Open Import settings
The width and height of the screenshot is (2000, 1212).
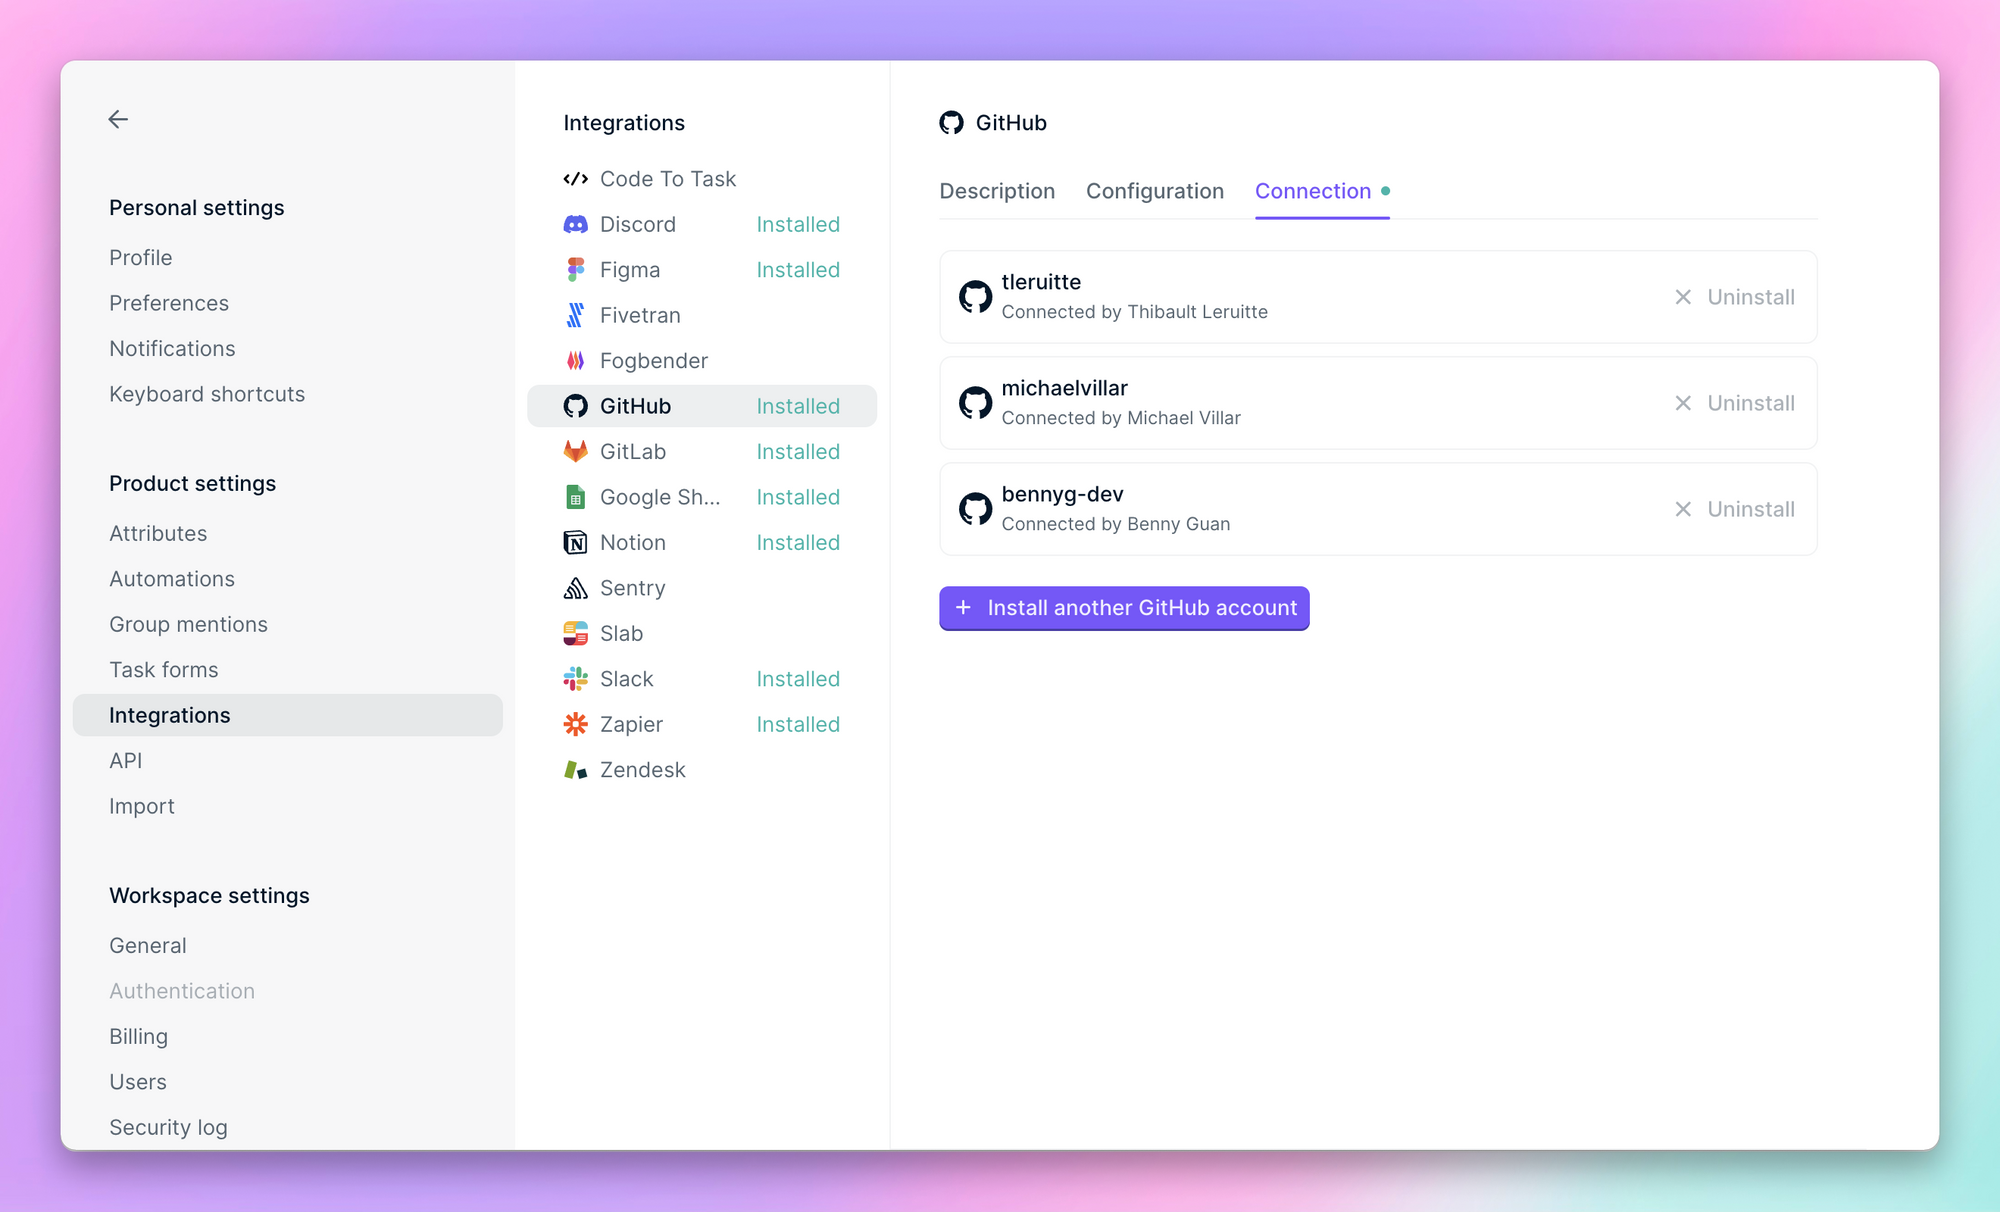(142, 806)
